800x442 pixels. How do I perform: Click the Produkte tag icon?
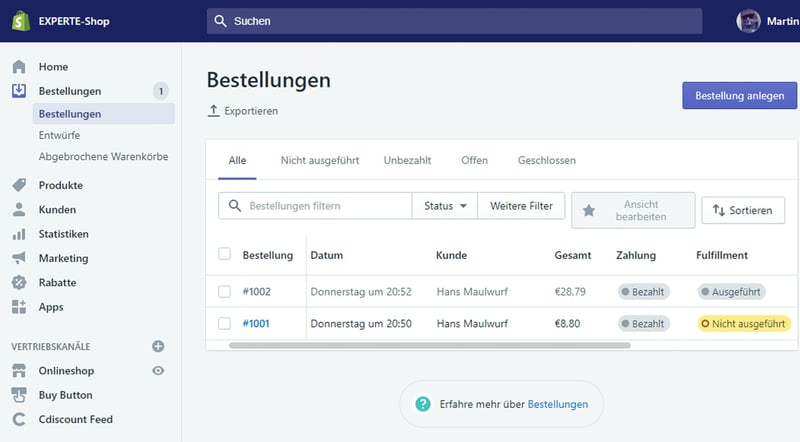tap(19, 186)
